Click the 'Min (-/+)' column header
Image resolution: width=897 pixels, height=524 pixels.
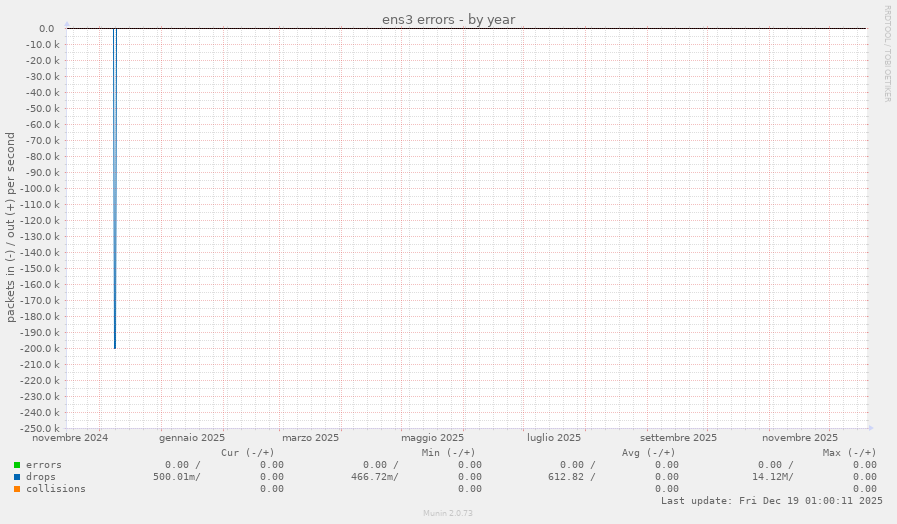pos(448,453)
